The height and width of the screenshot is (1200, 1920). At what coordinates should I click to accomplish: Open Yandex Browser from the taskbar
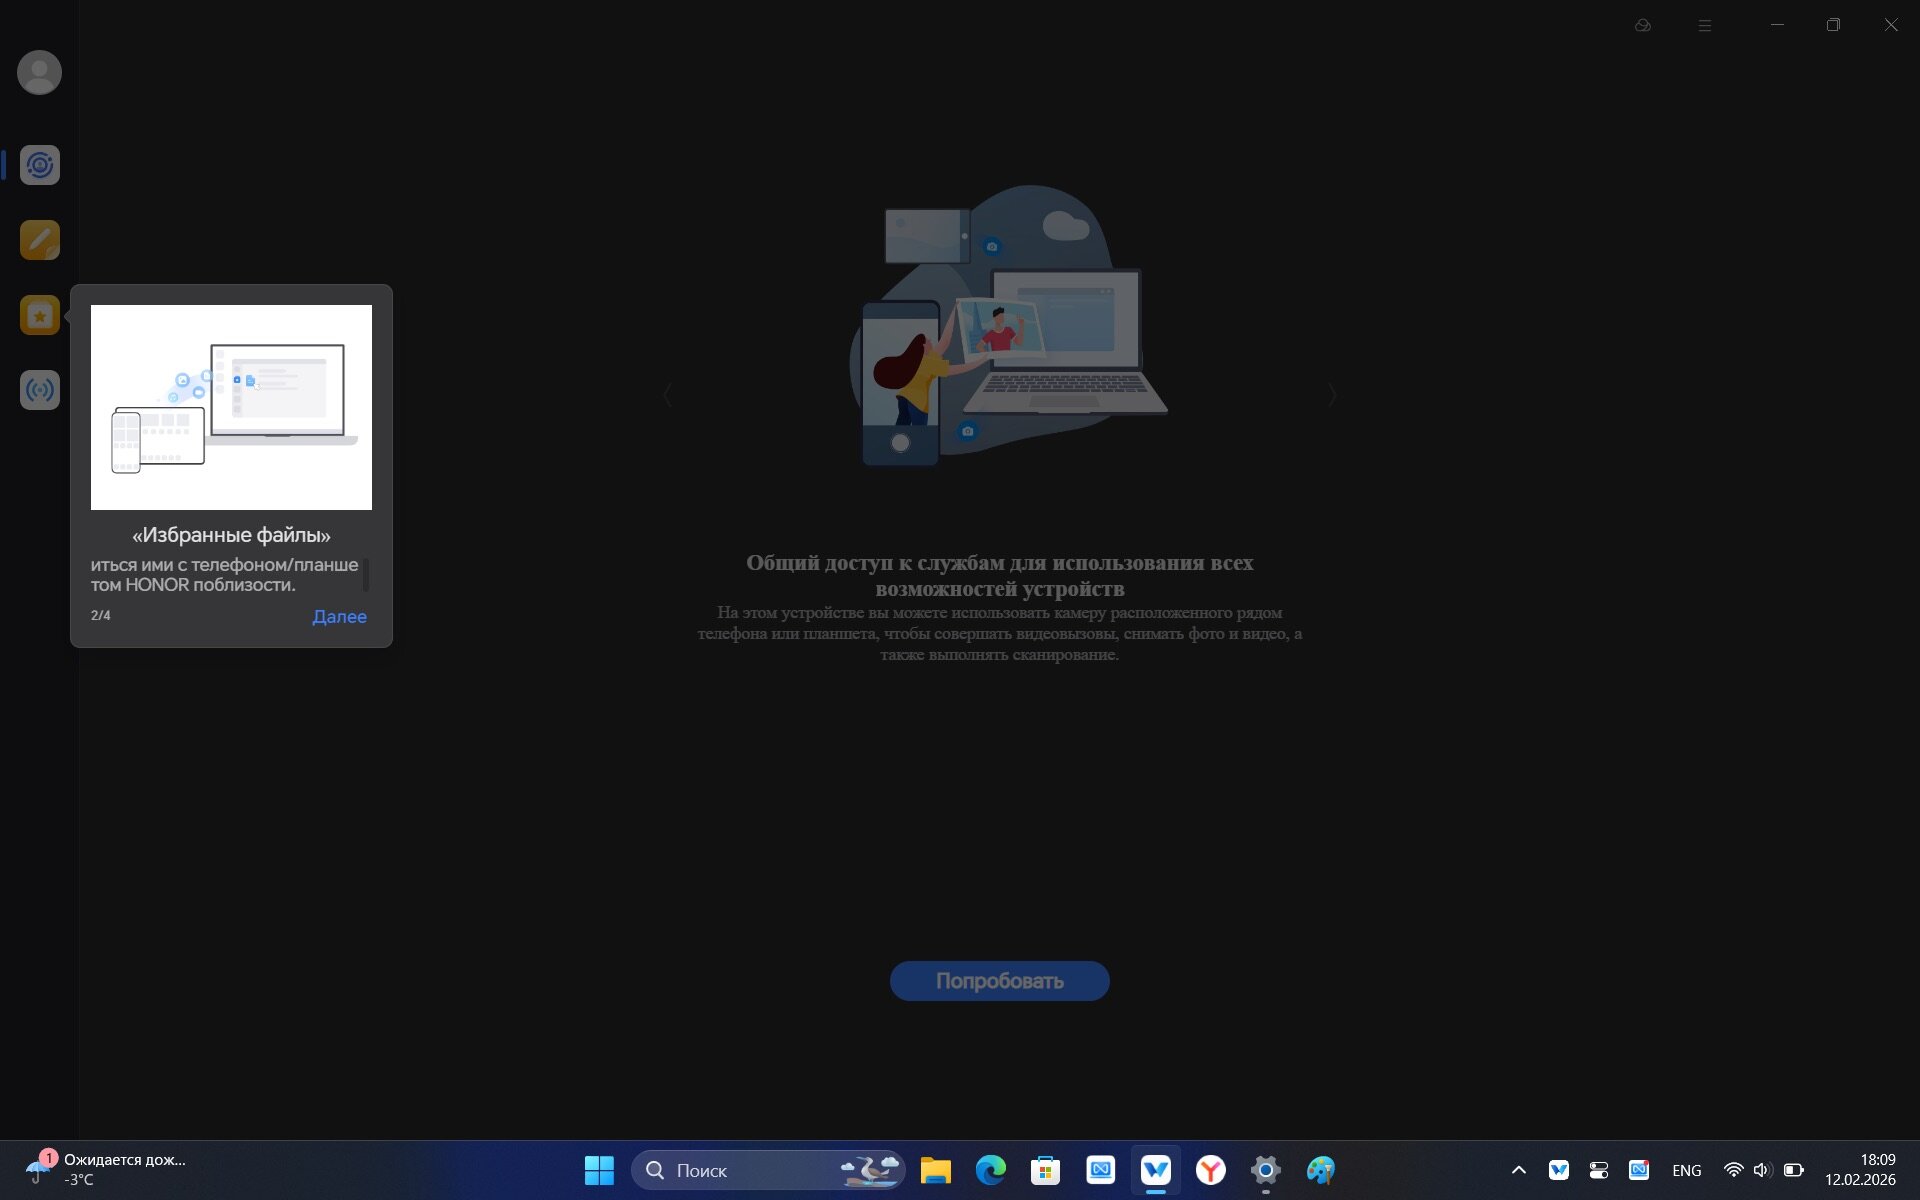pos(1211,1170)
